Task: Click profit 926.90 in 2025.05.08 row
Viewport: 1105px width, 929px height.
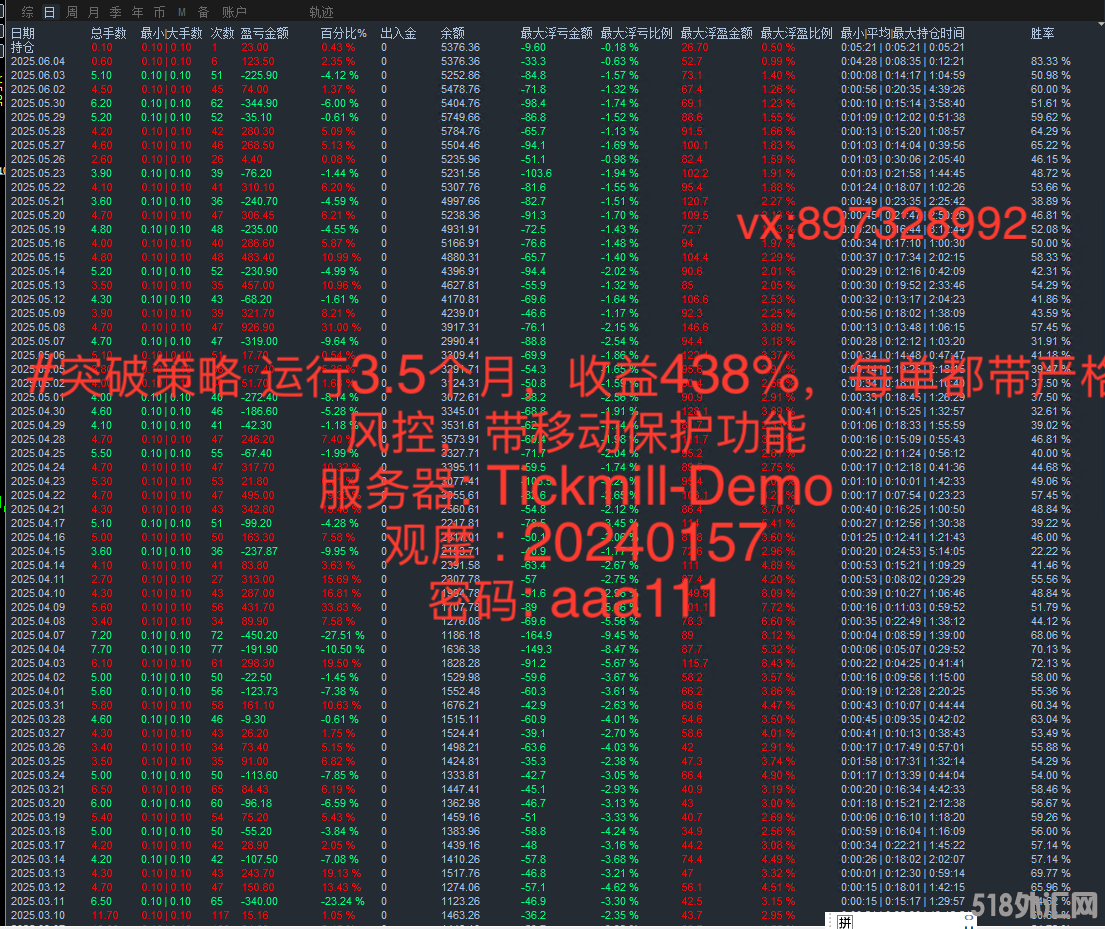Action: point(257,327)
